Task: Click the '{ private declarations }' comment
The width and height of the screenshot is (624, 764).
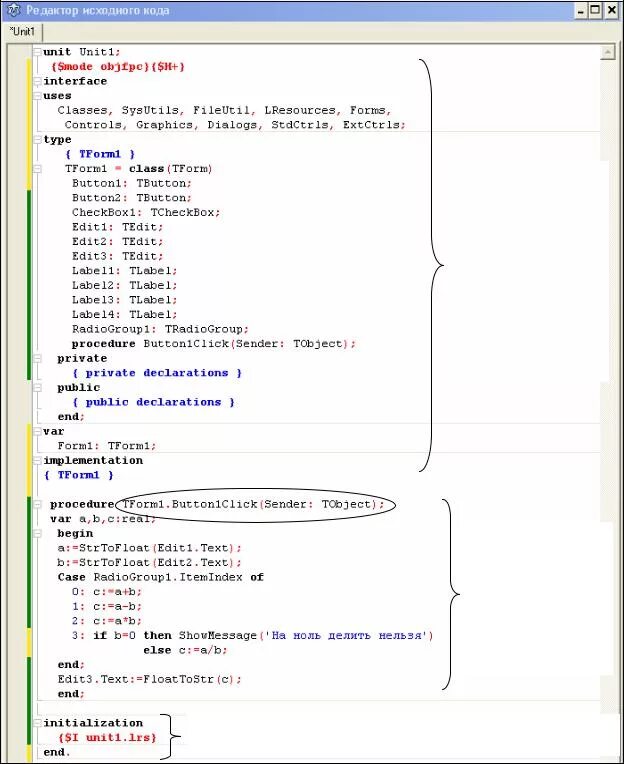Action: 157,373
